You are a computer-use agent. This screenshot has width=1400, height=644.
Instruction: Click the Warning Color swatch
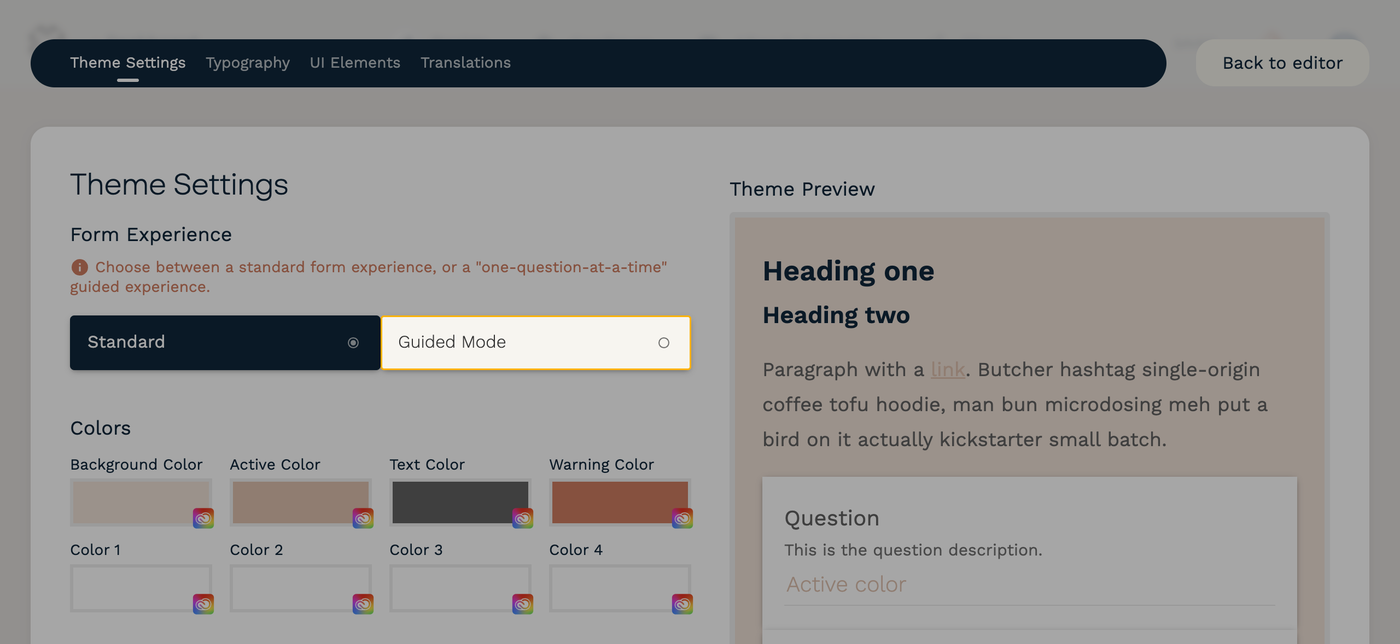click(x=610, y=501)
